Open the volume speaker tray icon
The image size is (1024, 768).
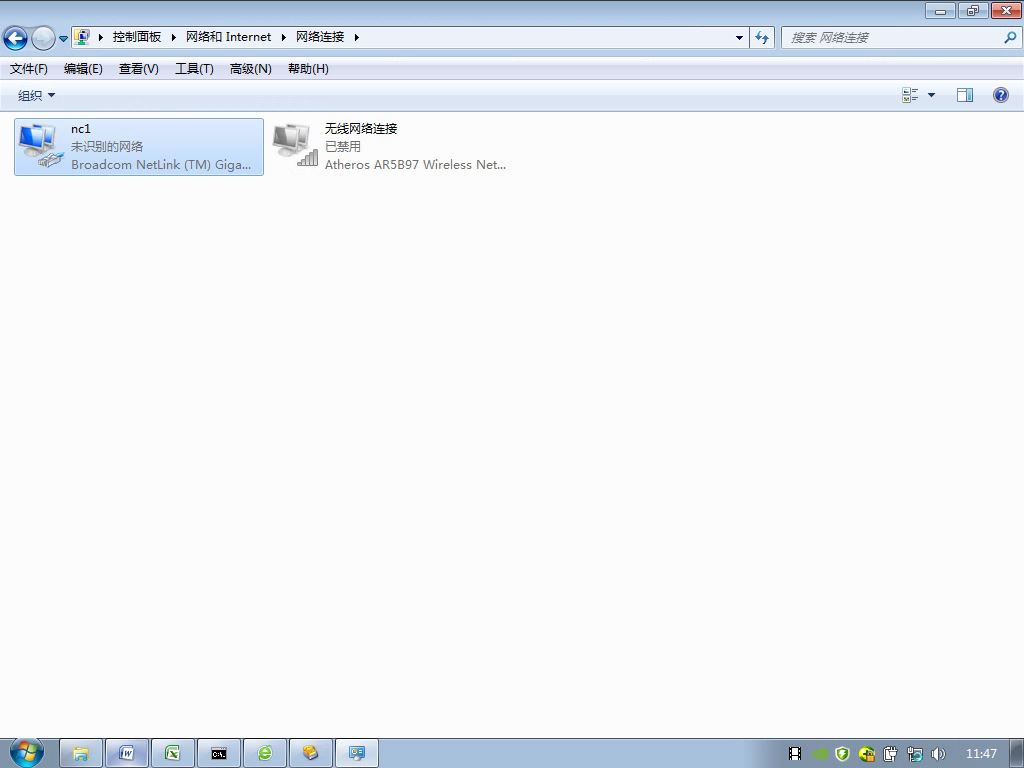938,754
